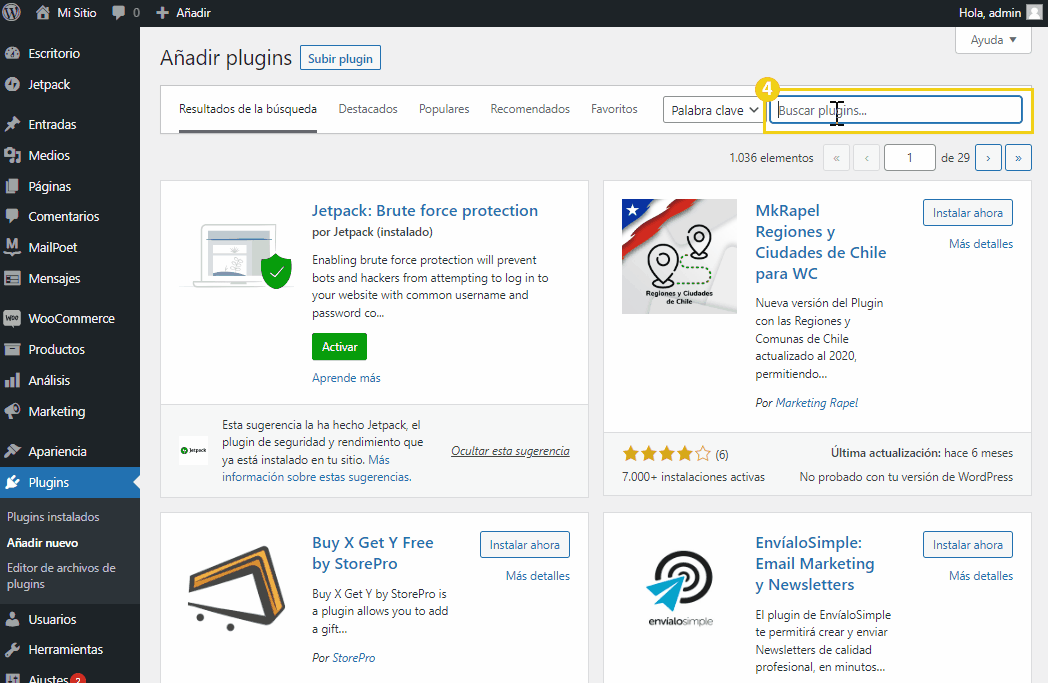Click the plus icon next to Añadir

pyautogui.click(x=162, y=13)
